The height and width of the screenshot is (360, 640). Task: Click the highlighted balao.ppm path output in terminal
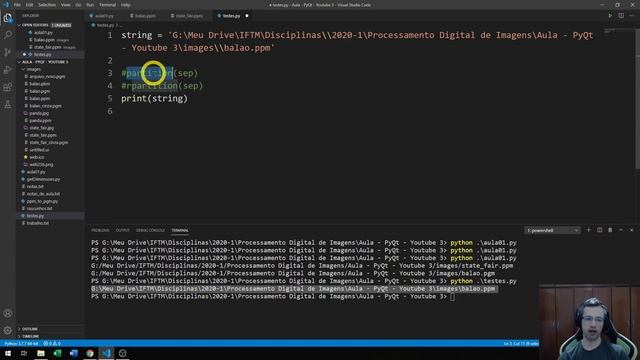coord(293,289)
